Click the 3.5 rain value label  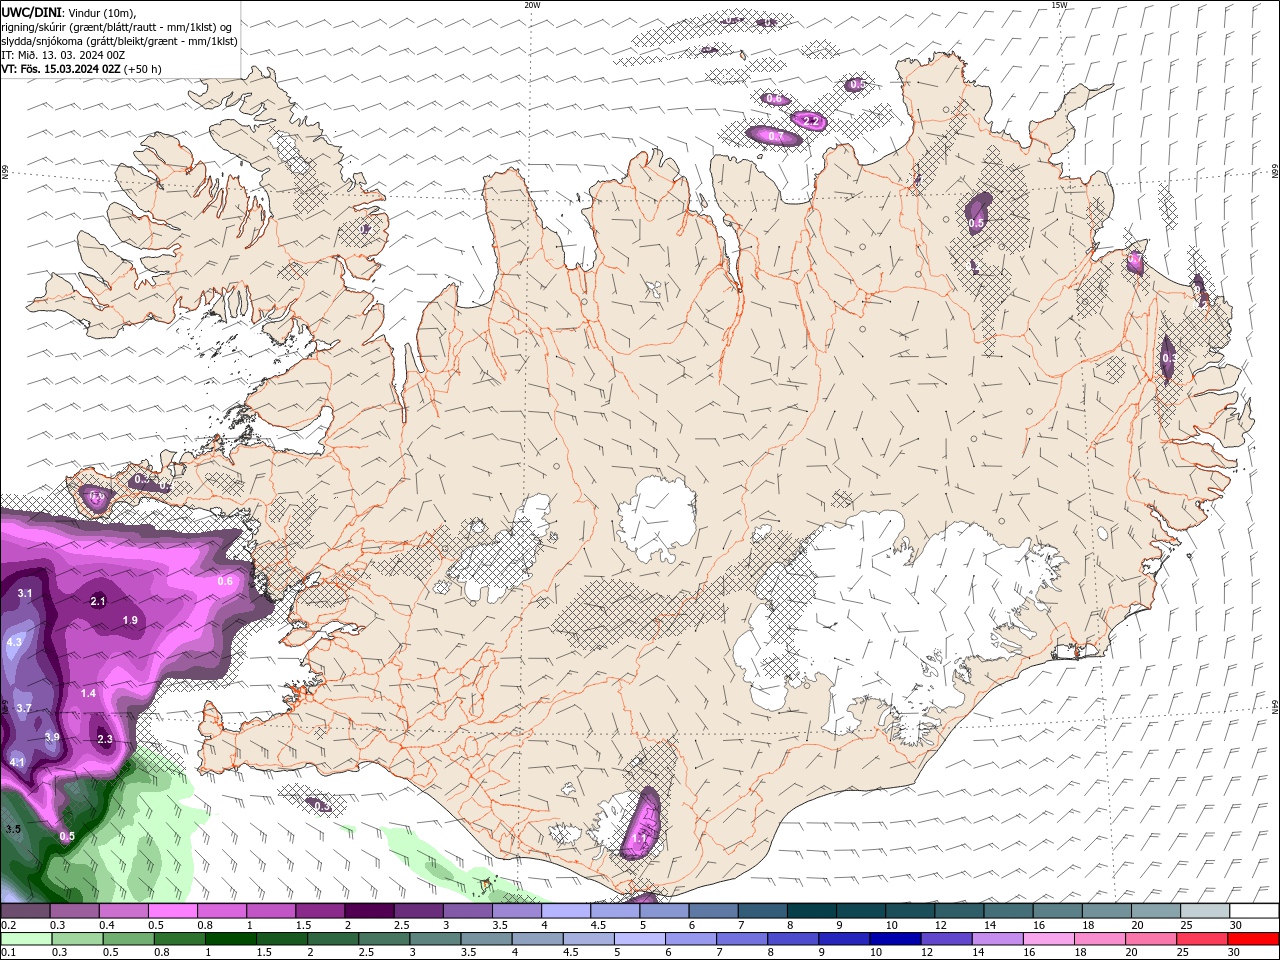[x=13, y=829]
